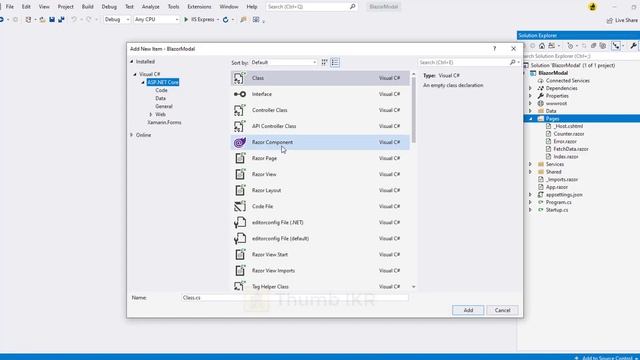Click the Add button
The image size is (640, 360).
(468, 310)
